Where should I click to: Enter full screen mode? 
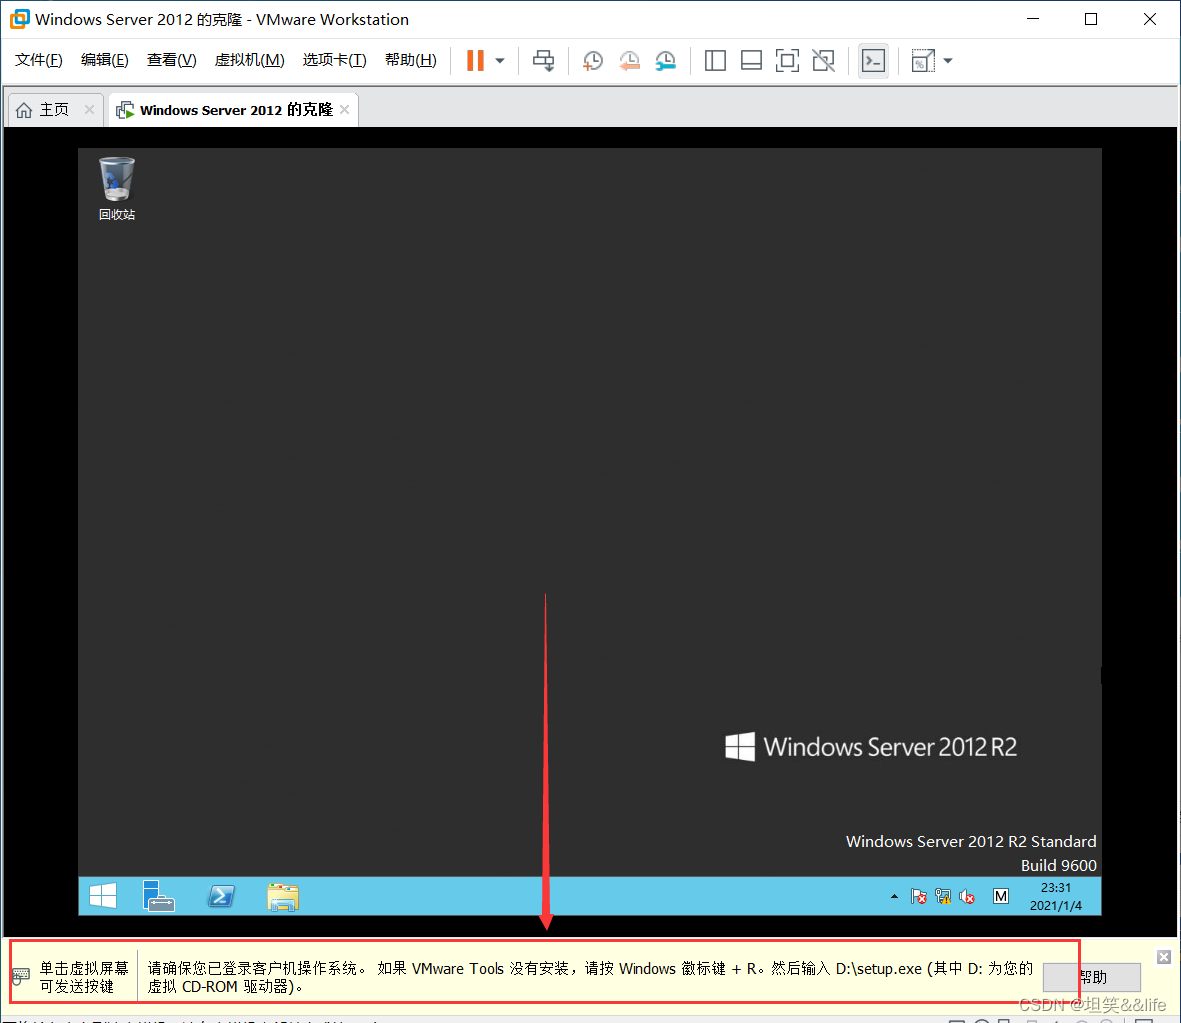click(787, 61)
